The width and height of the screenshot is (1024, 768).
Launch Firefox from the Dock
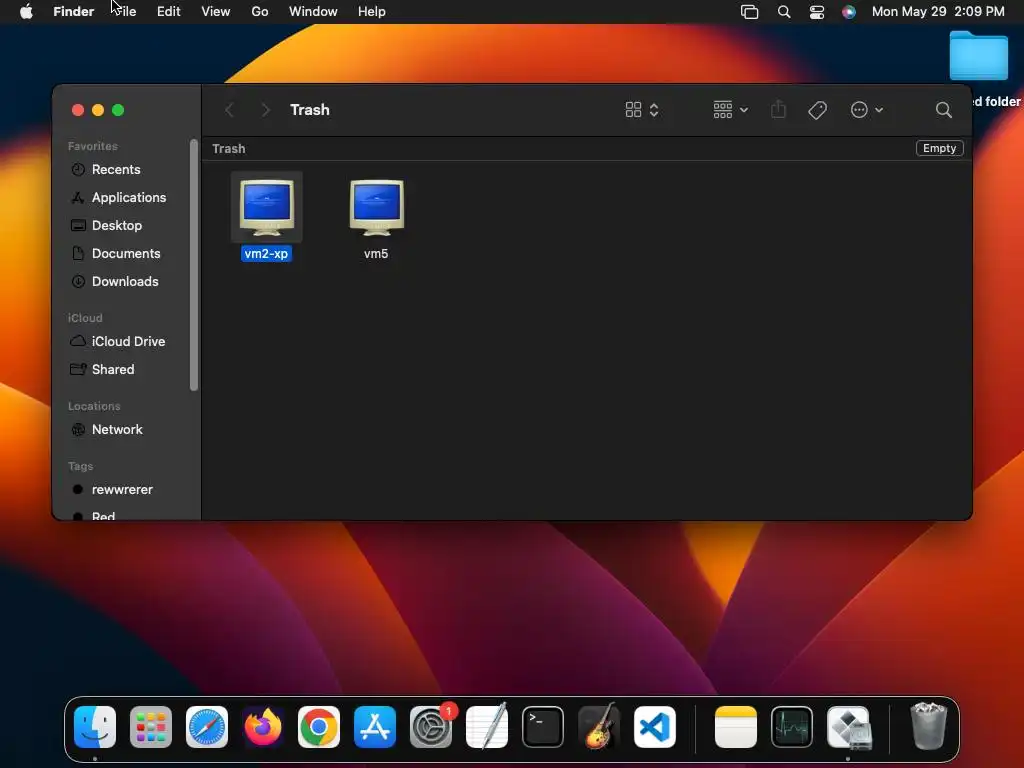pos(263,727)
